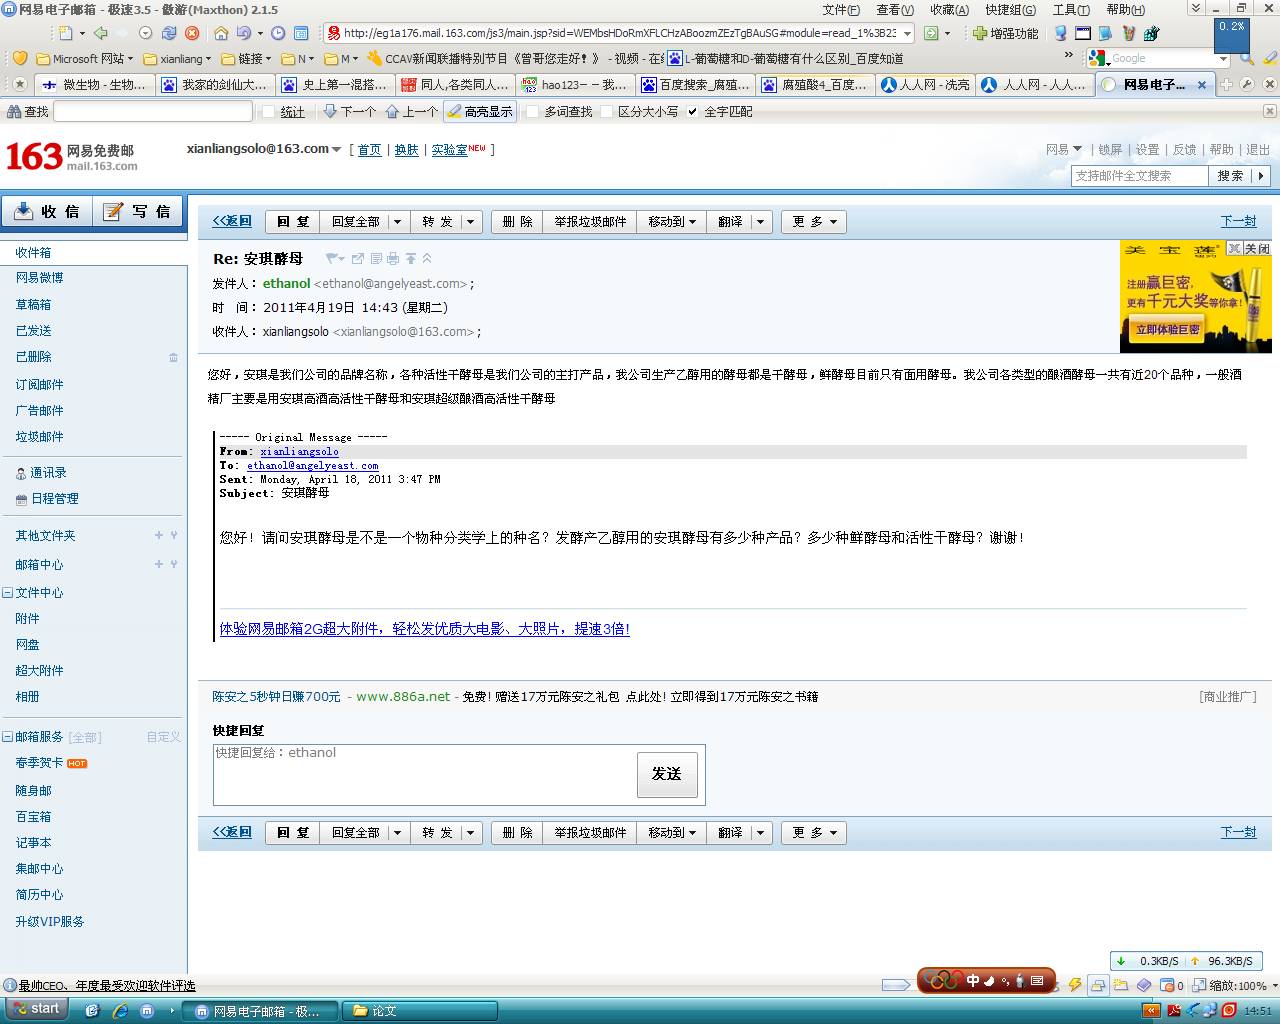Click the ethanol@angelyeast.com link in quoted message

point(313,466)
